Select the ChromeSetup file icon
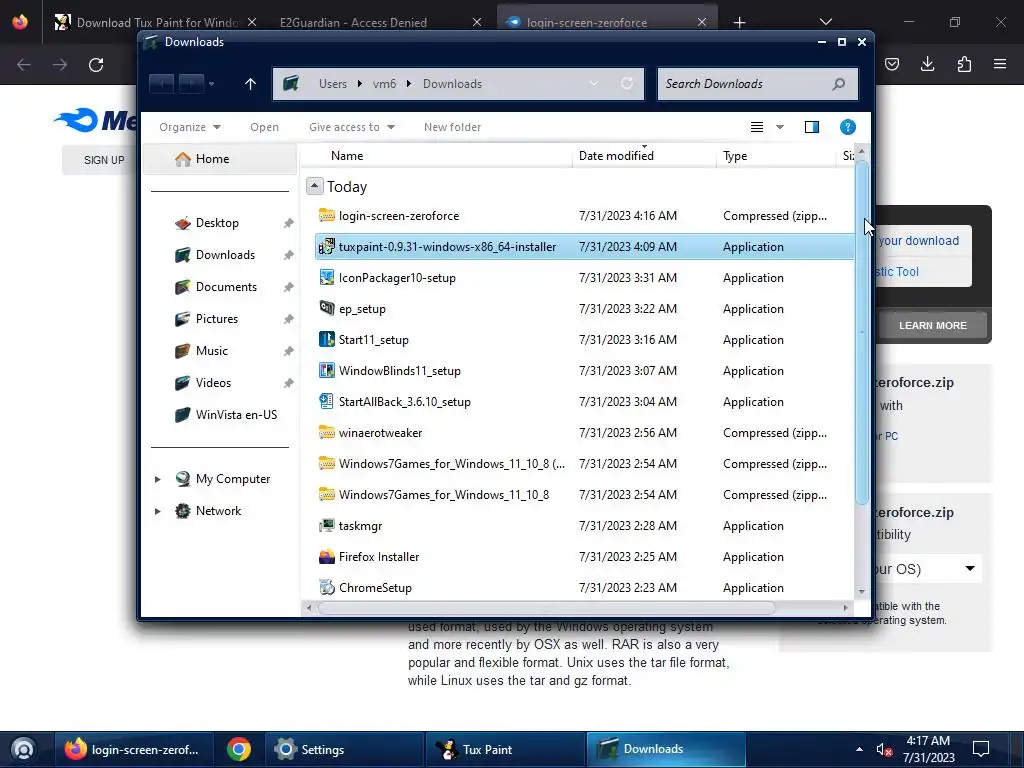The height and width of the screenshot is (768, 1024). click(x=327, y=587)
